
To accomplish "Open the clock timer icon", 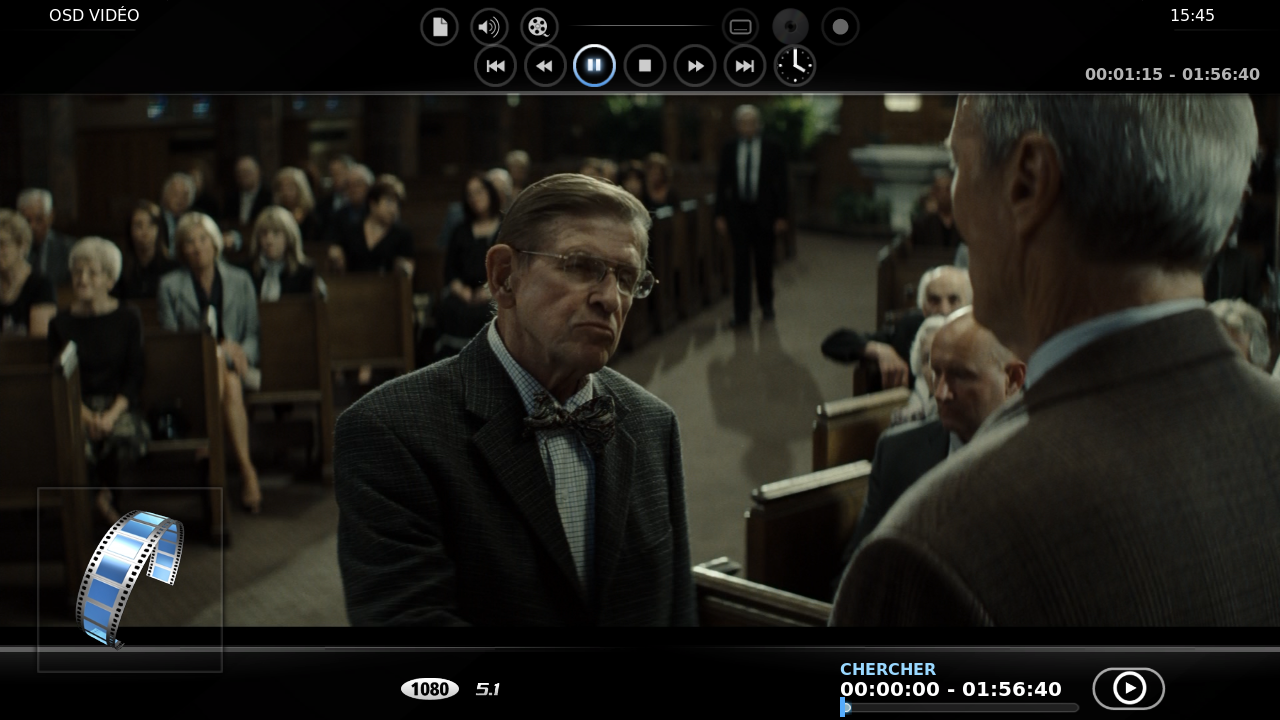I will 795,66.
